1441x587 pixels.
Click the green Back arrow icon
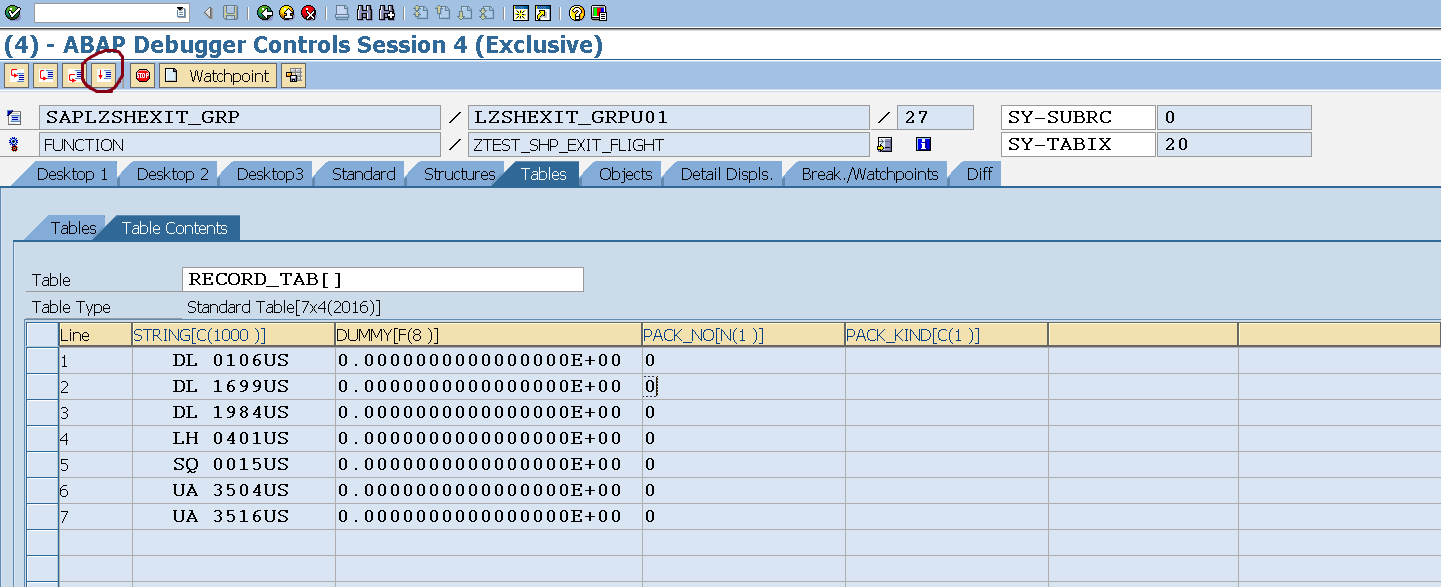point(264,13)
